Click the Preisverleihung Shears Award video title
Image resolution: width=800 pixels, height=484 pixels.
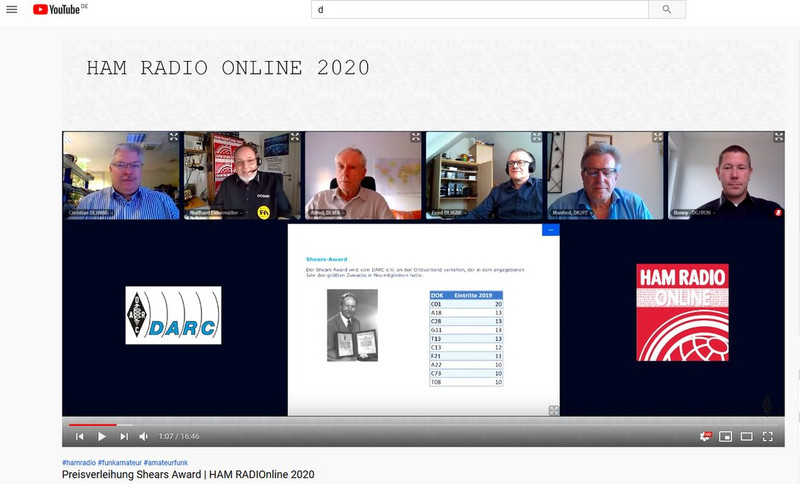pos(188,474)
